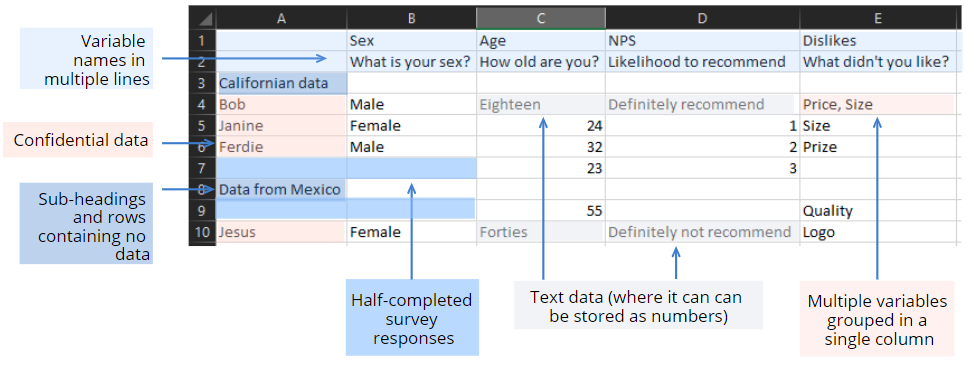Select column A header
Screen dimensions: 966x367
point(282,19)
